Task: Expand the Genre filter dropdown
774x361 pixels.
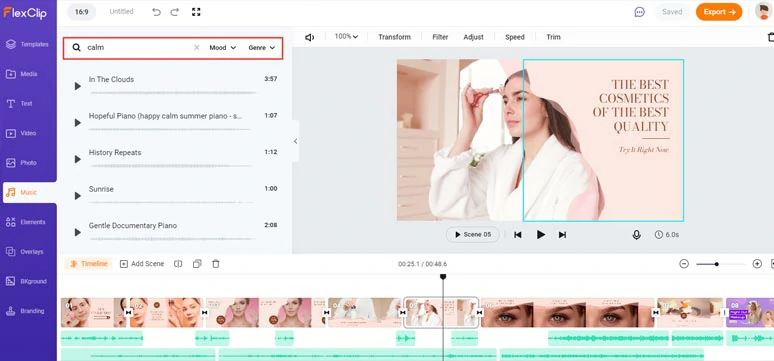Action: [x=262, y=48]
